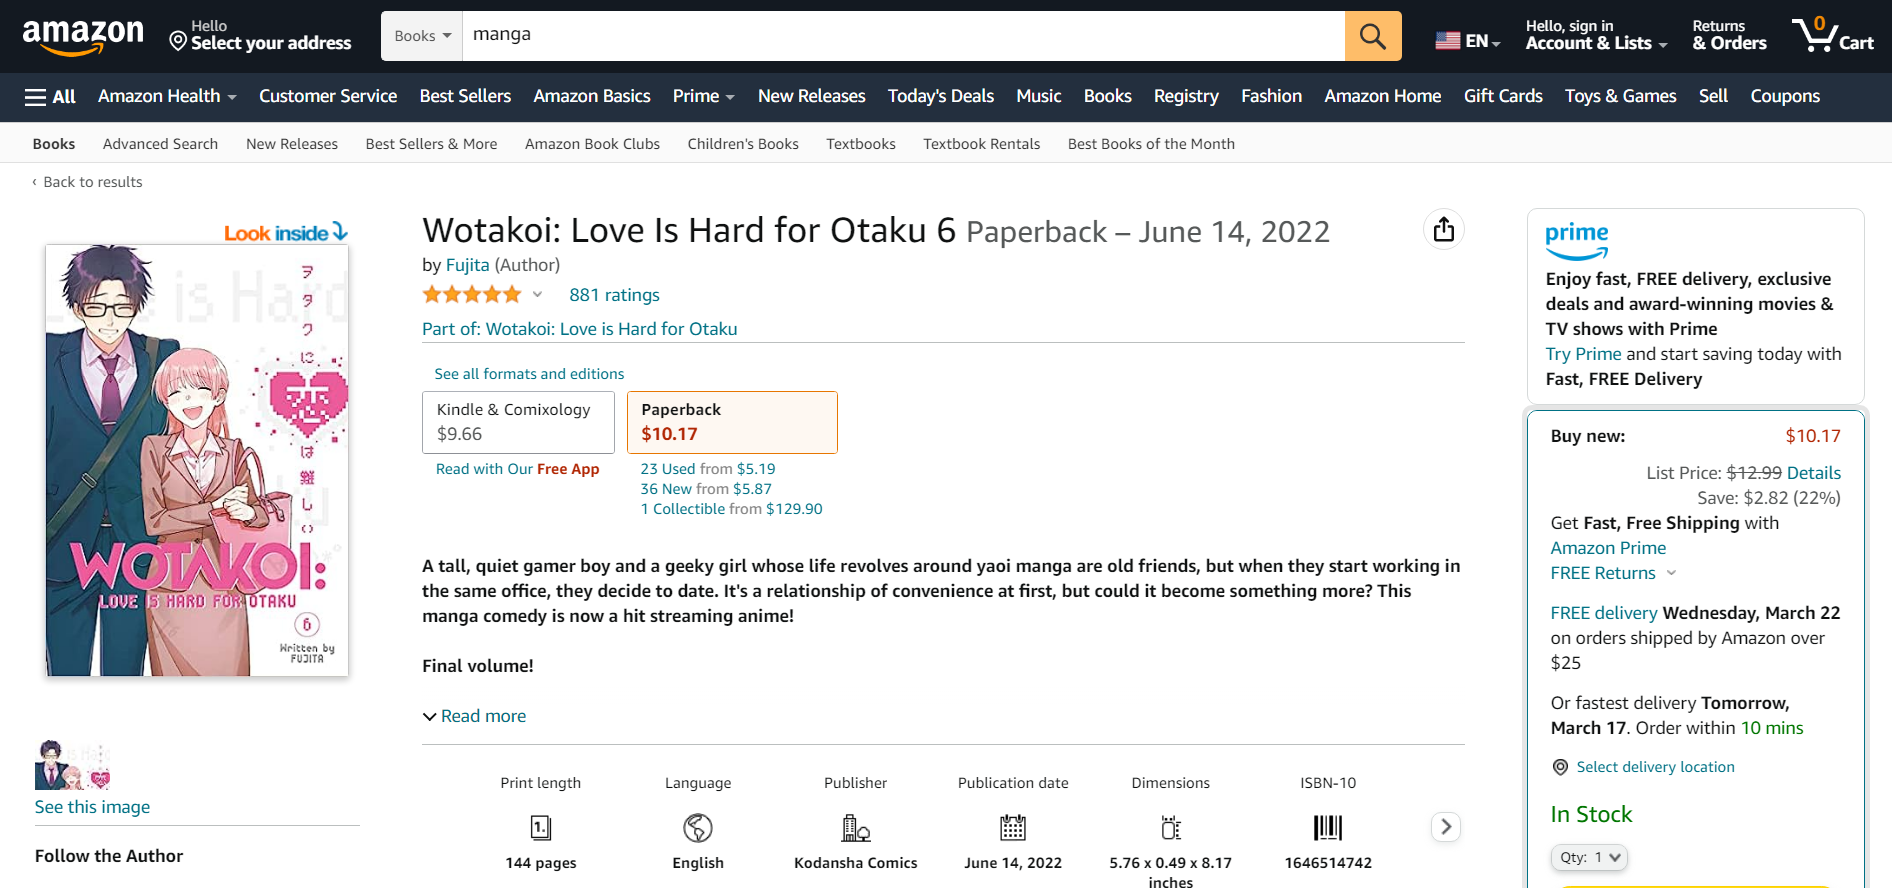Go to Best Sellers & More tab

(431, 144)
